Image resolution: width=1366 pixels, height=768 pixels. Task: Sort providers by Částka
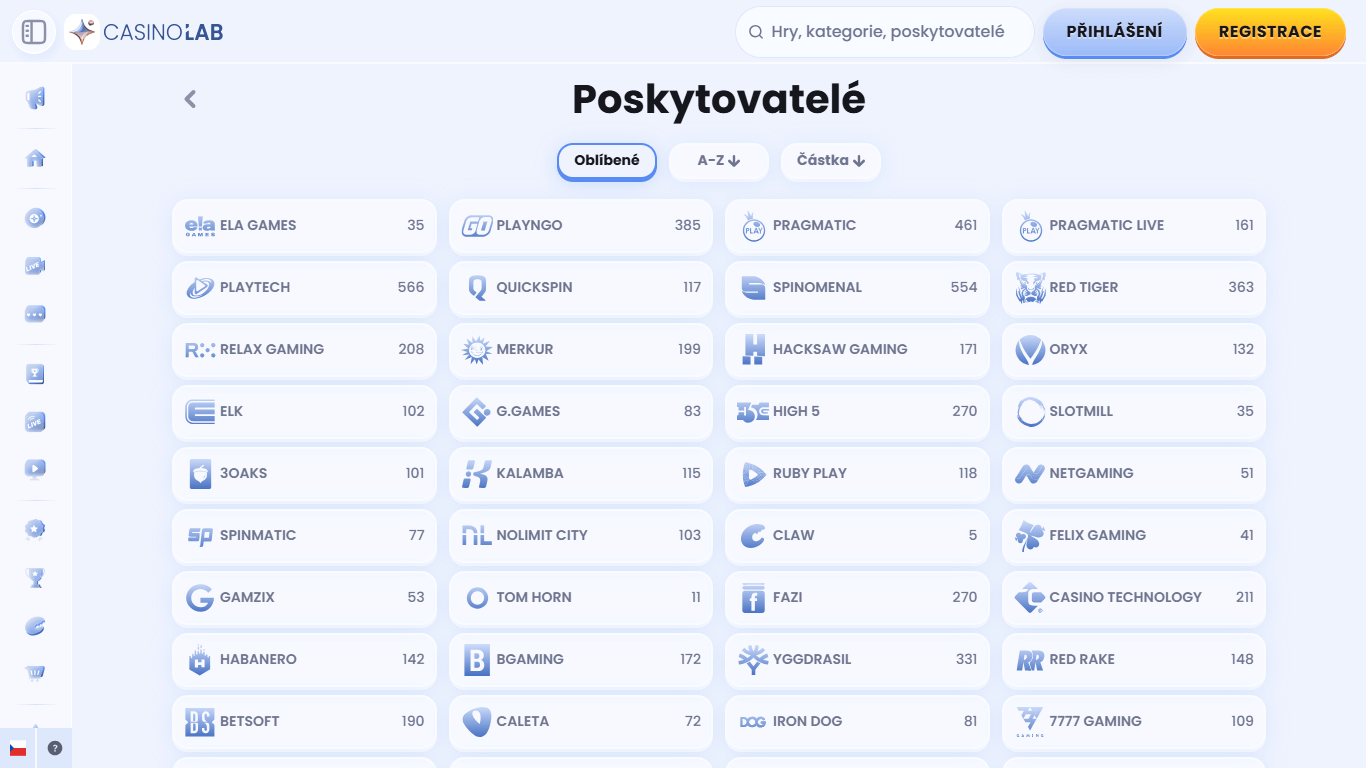[x=831, y=161]
